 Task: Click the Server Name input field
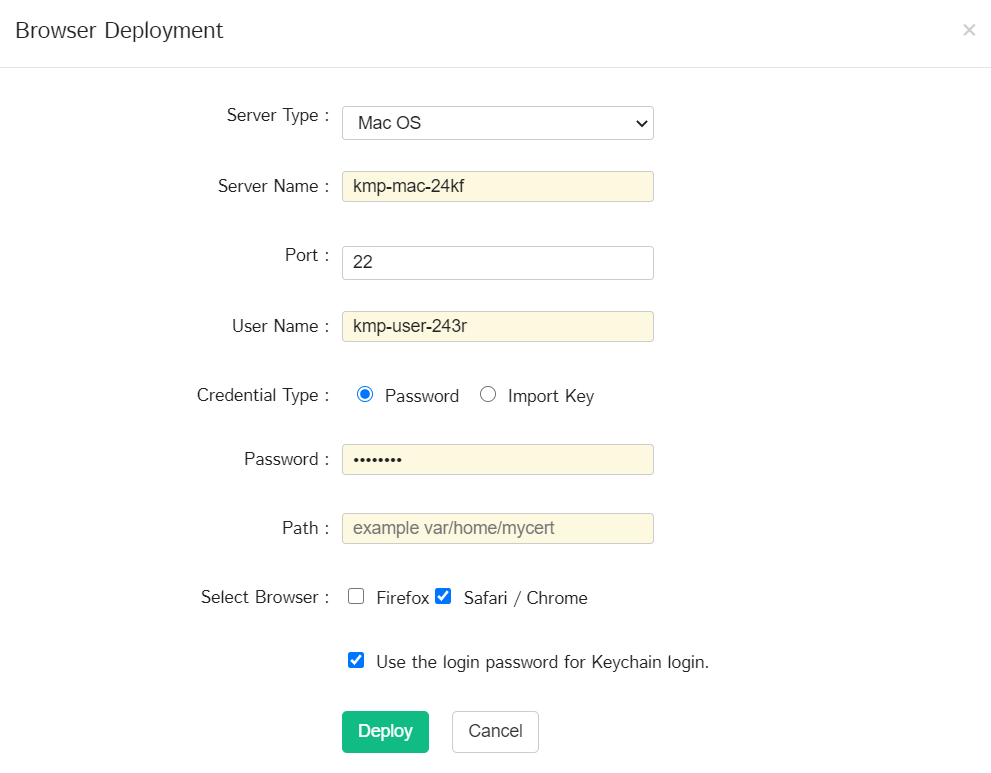point(497,186)
